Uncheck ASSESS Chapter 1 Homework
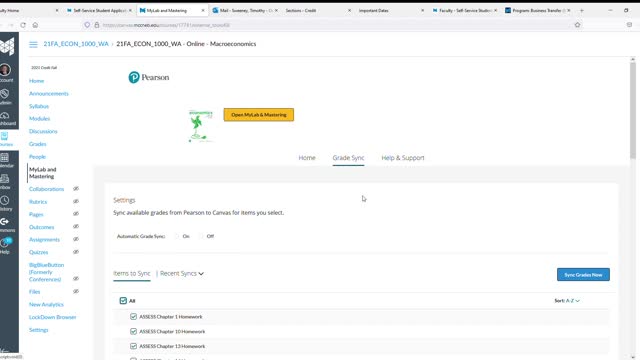 (133, 317)
